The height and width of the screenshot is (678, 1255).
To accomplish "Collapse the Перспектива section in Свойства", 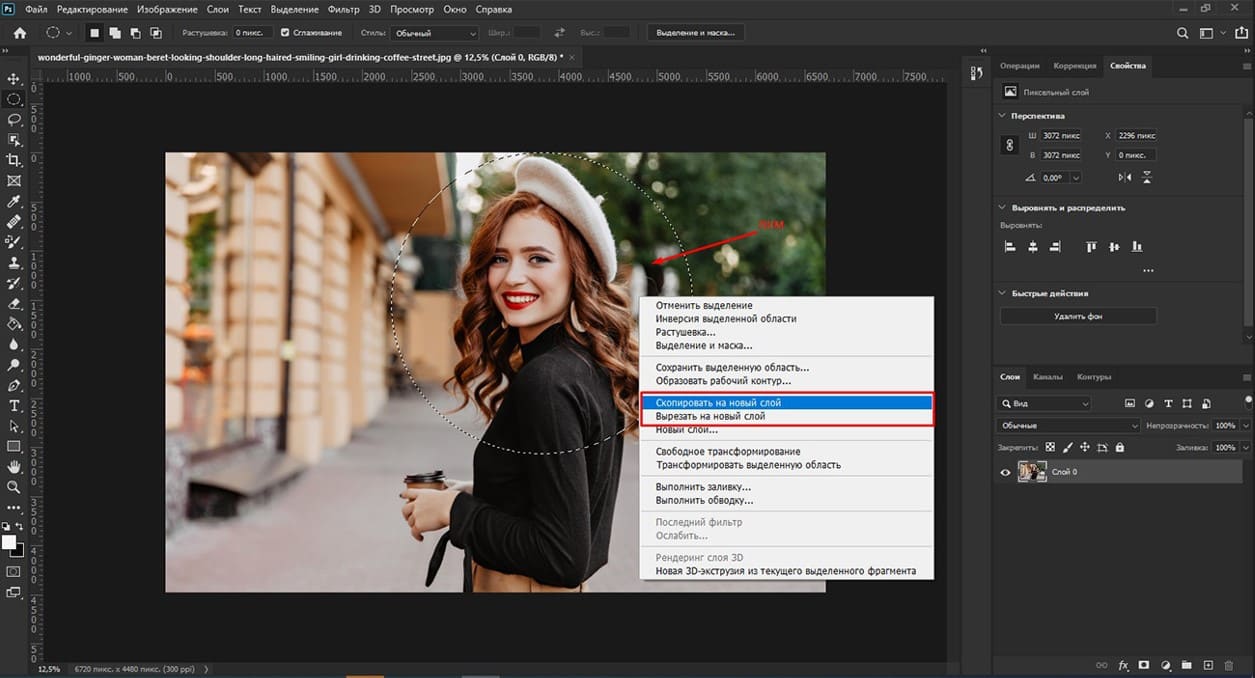I will [1000, 116].
